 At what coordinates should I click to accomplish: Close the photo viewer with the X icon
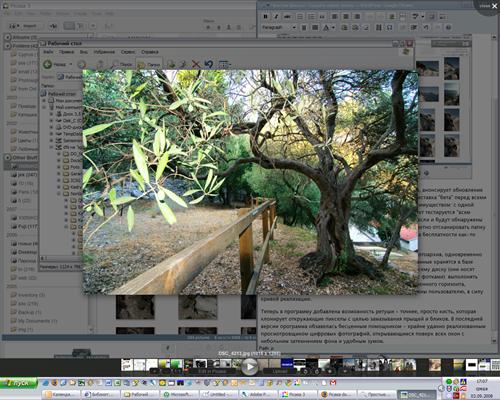[x=494, y=6]
